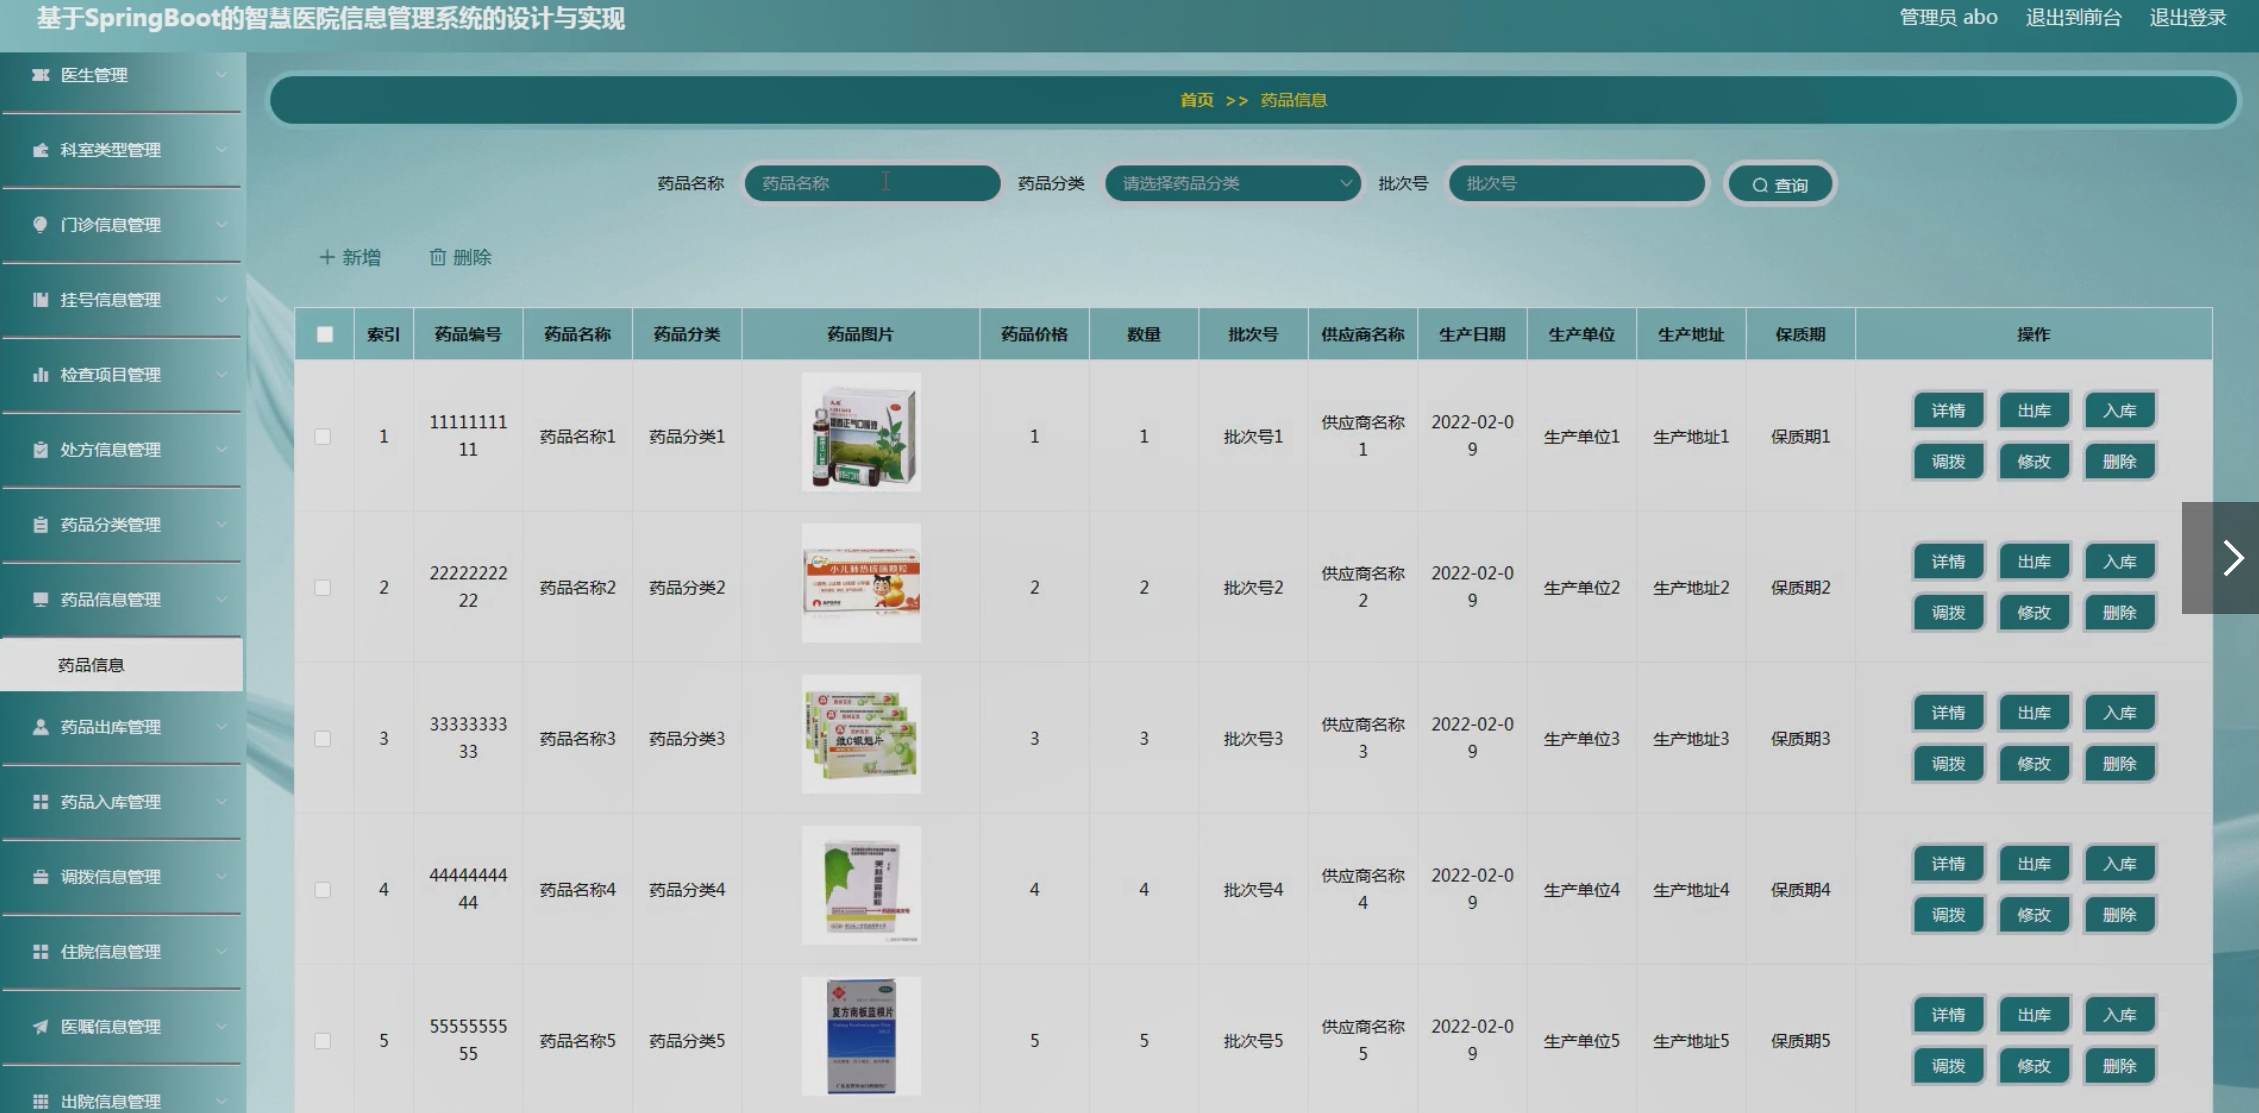Click the trash icon next to 删除
This screenshot has width=2259, height=1113.
(x=437, y=258)
